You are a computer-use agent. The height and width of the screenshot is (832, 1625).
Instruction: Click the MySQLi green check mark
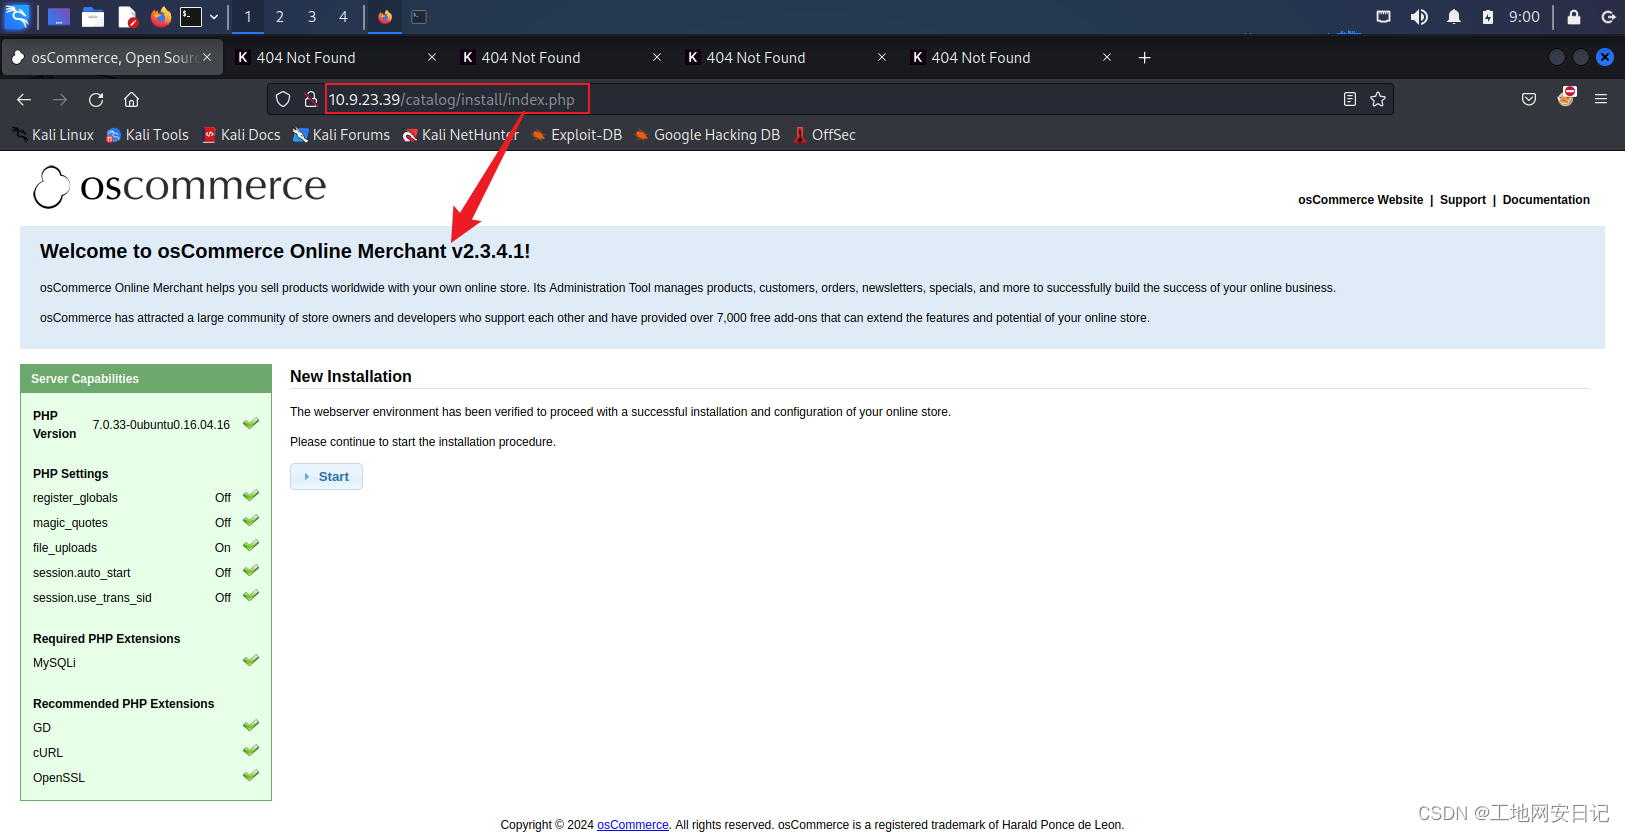coord(251,660)
